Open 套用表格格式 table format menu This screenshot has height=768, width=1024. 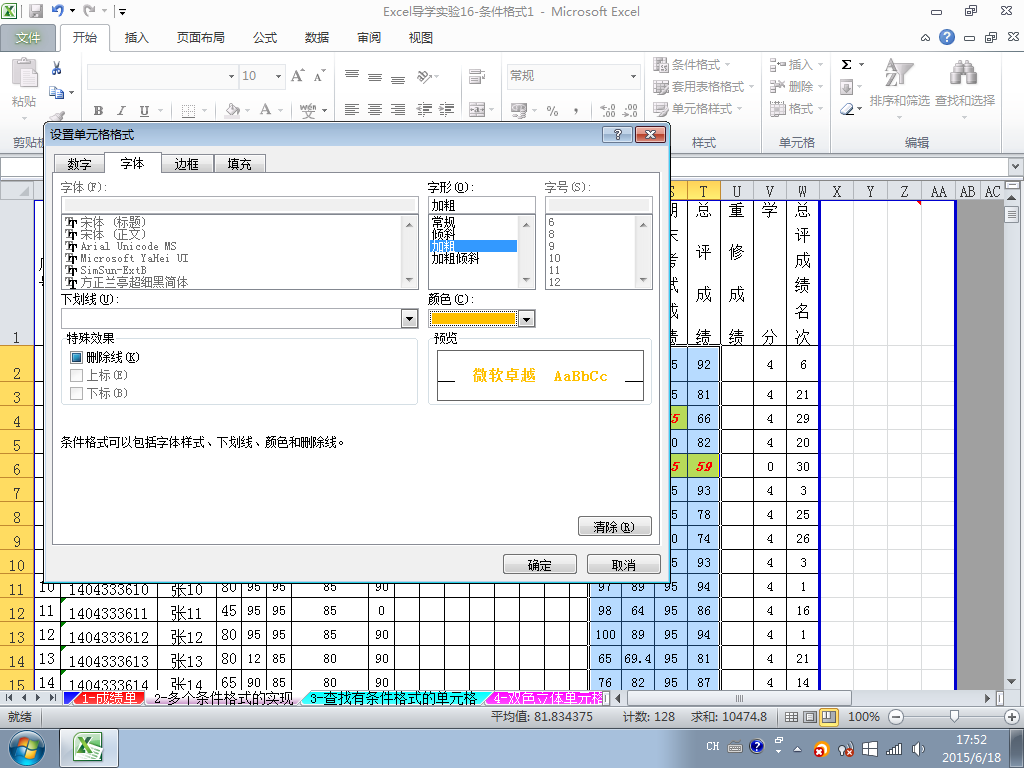click(x=704, y=86)
